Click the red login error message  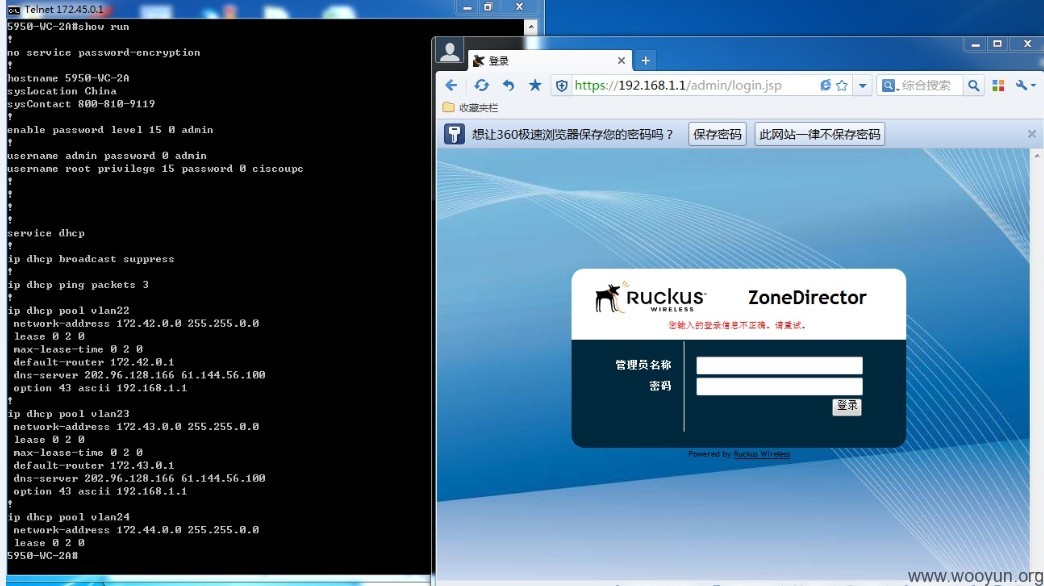[737, 326]
